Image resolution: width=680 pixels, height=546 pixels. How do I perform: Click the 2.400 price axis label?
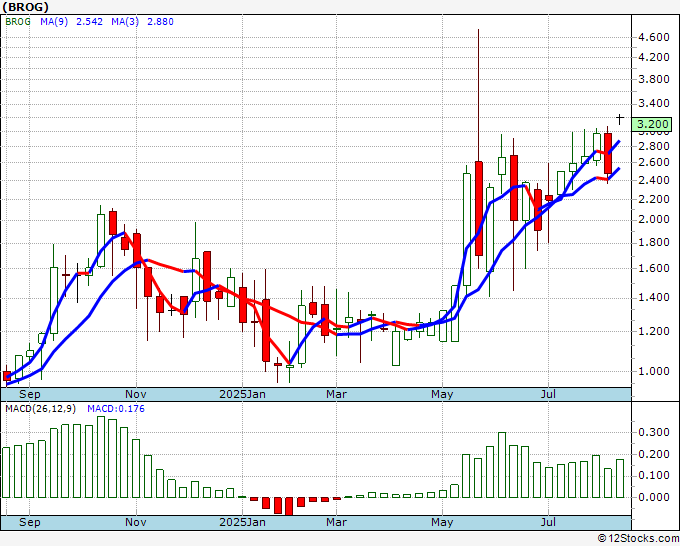point(654,180)
